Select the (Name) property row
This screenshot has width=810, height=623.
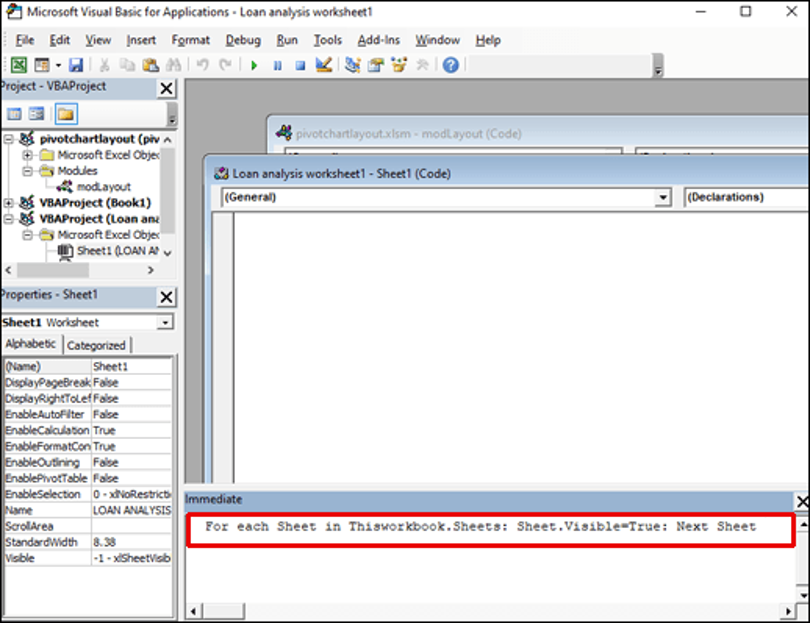(88, 366)
